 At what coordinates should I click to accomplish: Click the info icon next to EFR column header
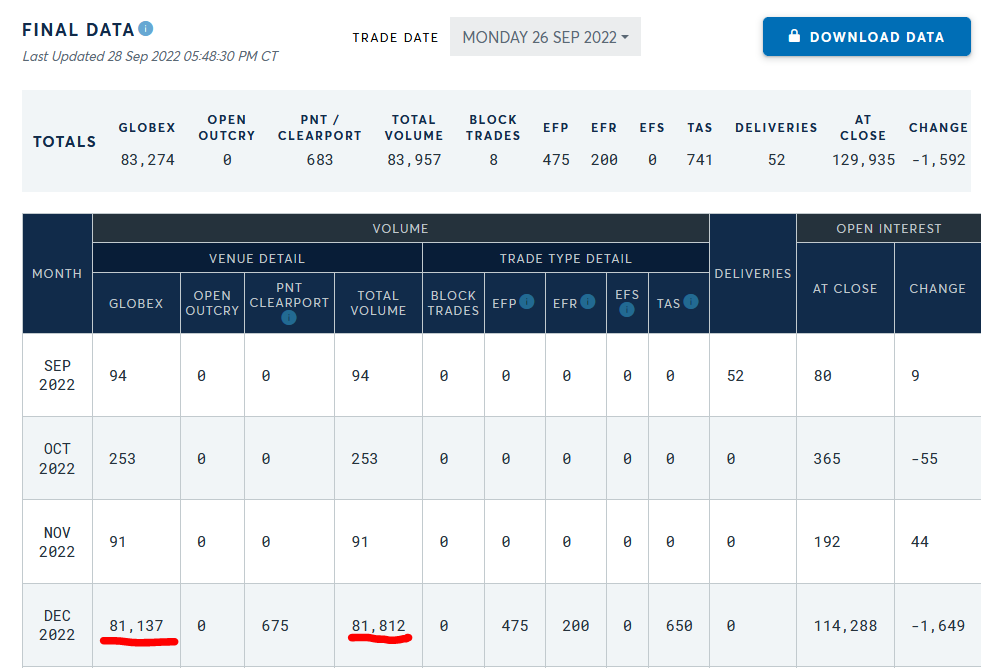tap(587, 302)
